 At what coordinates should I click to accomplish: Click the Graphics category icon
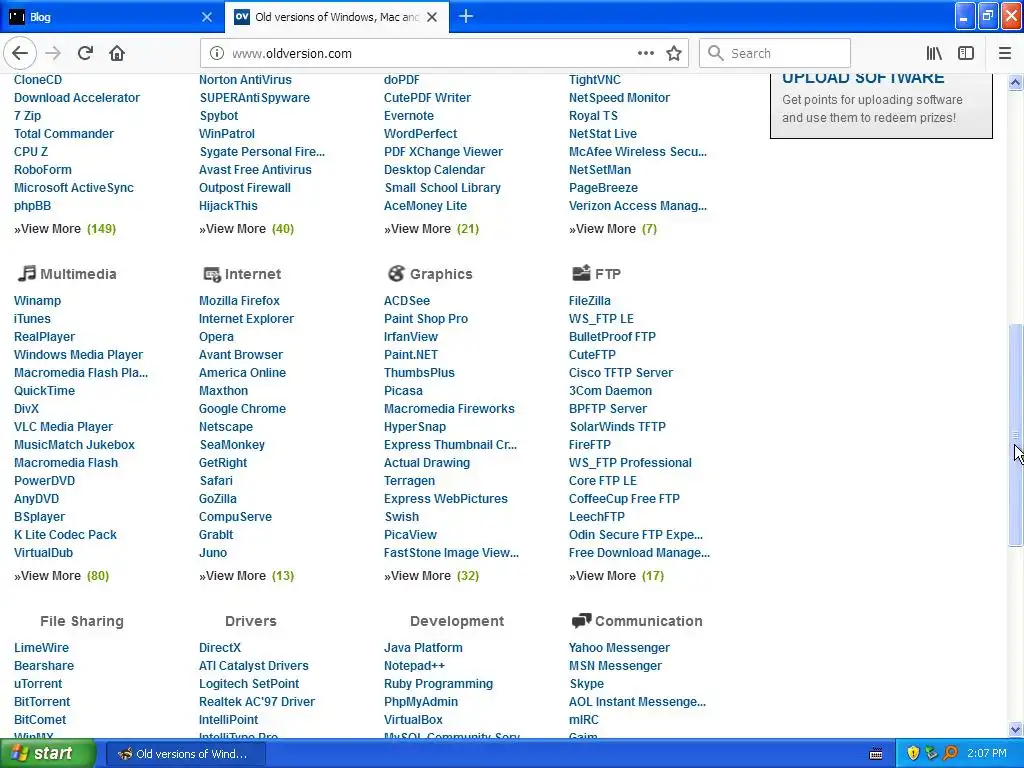click(x=396, y=274)
